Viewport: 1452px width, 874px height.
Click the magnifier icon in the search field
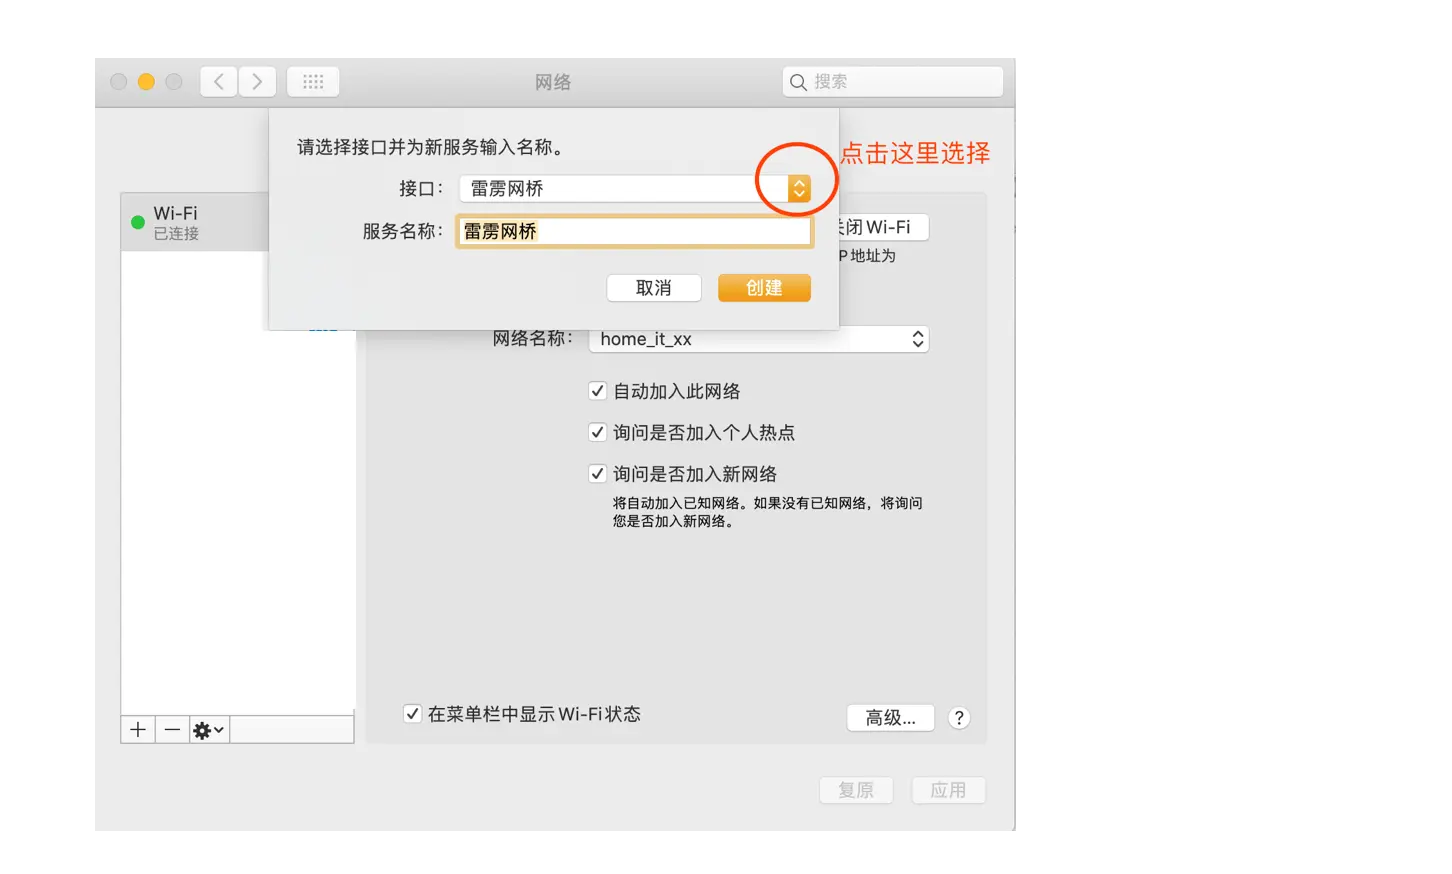point(797,81)
